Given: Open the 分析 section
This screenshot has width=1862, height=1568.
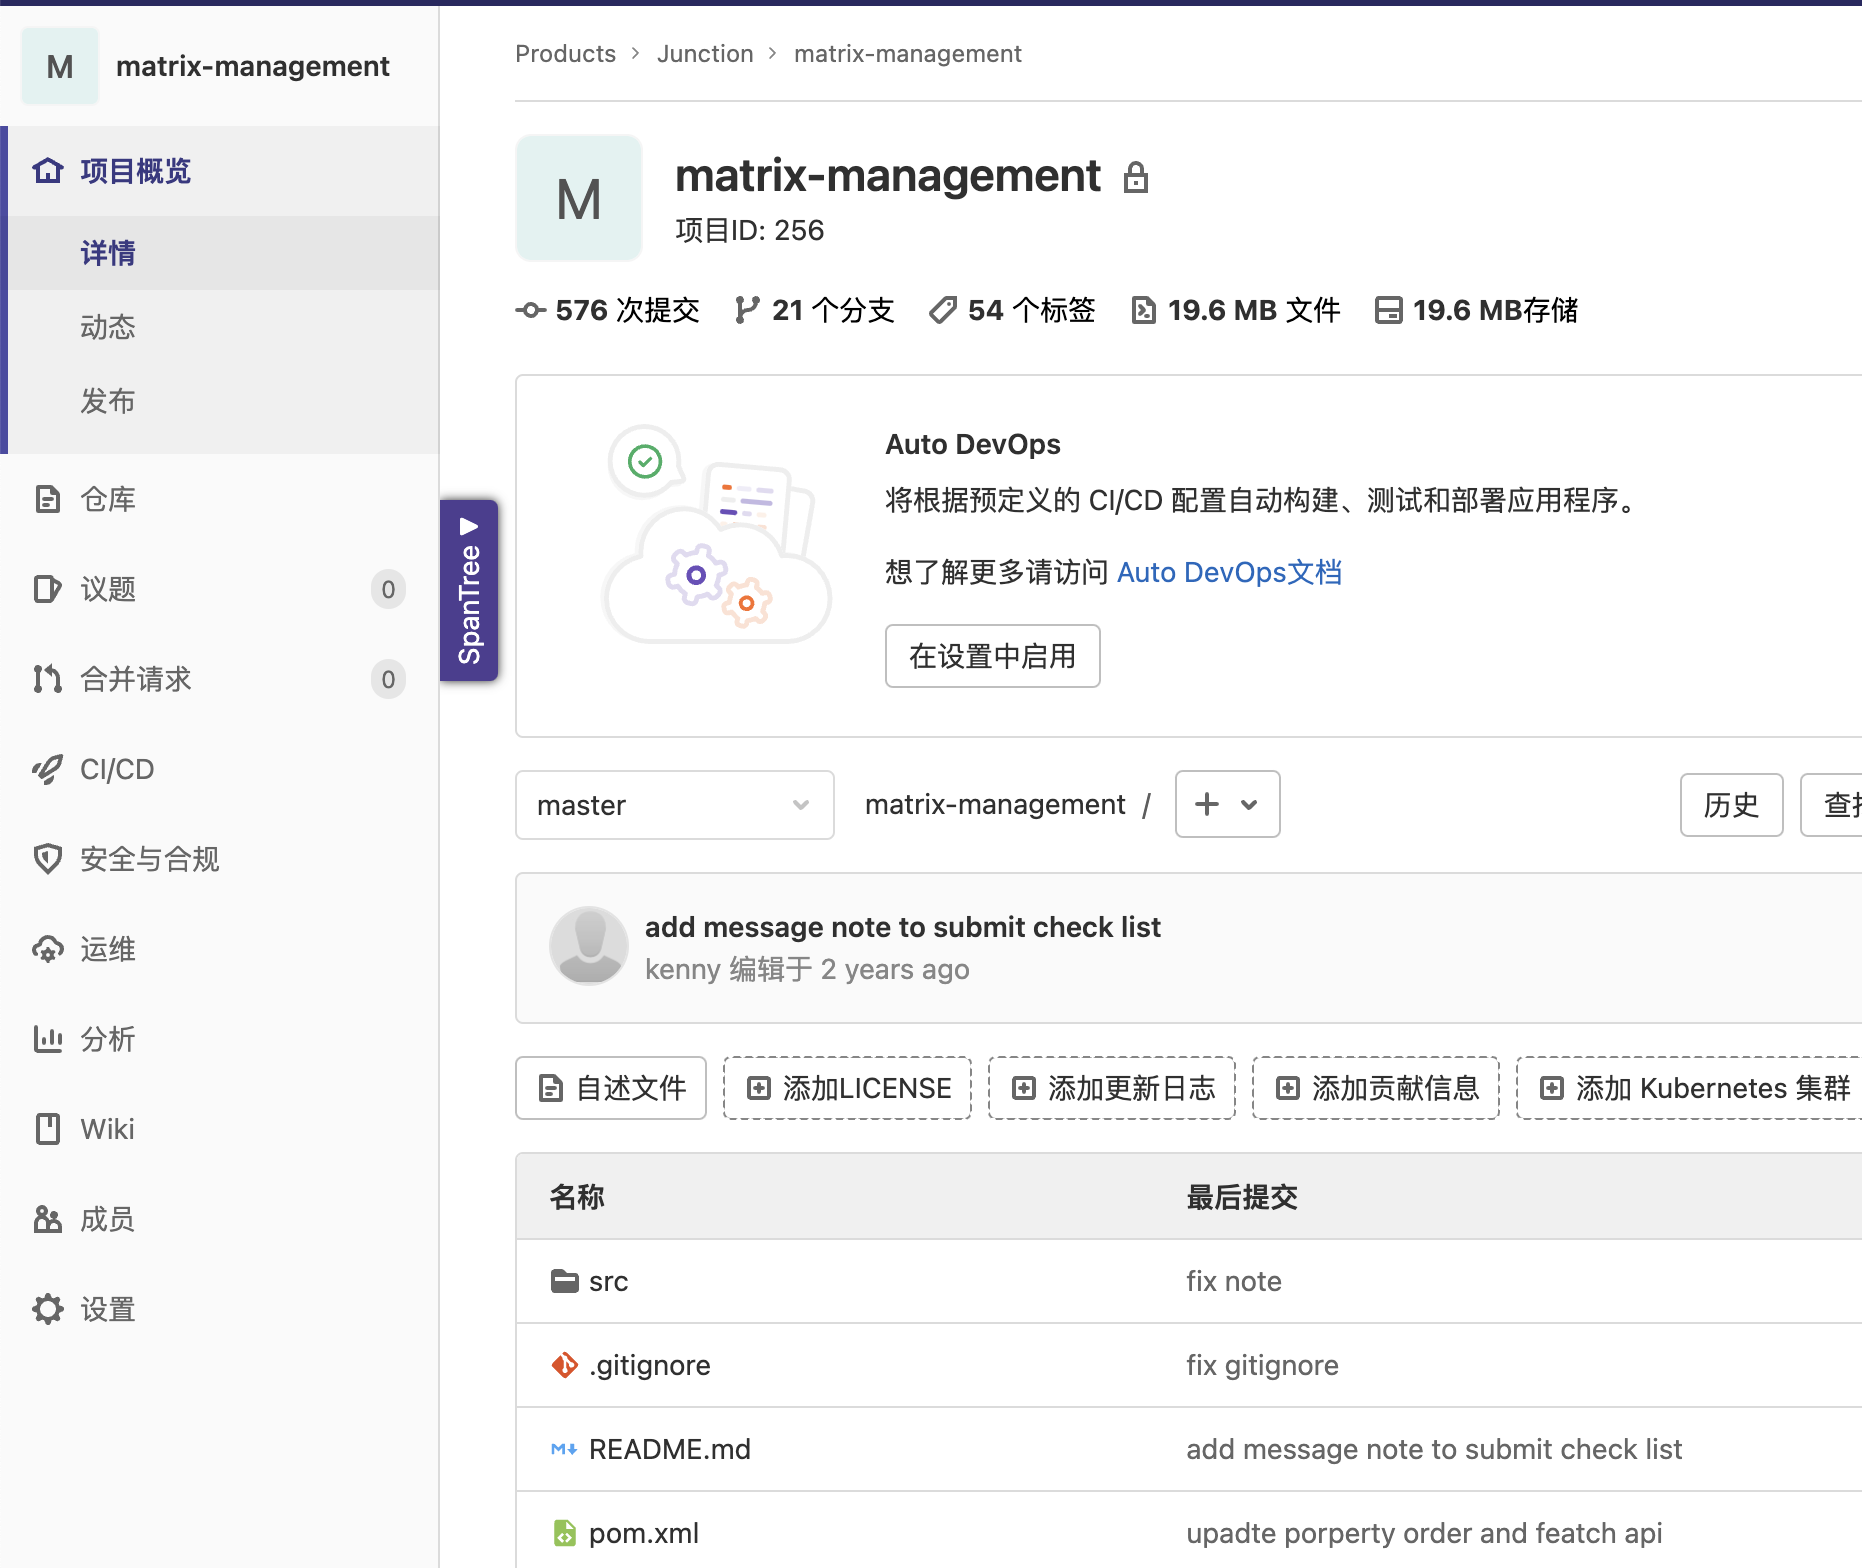Looking at the screenshot, I should 107,1039.
